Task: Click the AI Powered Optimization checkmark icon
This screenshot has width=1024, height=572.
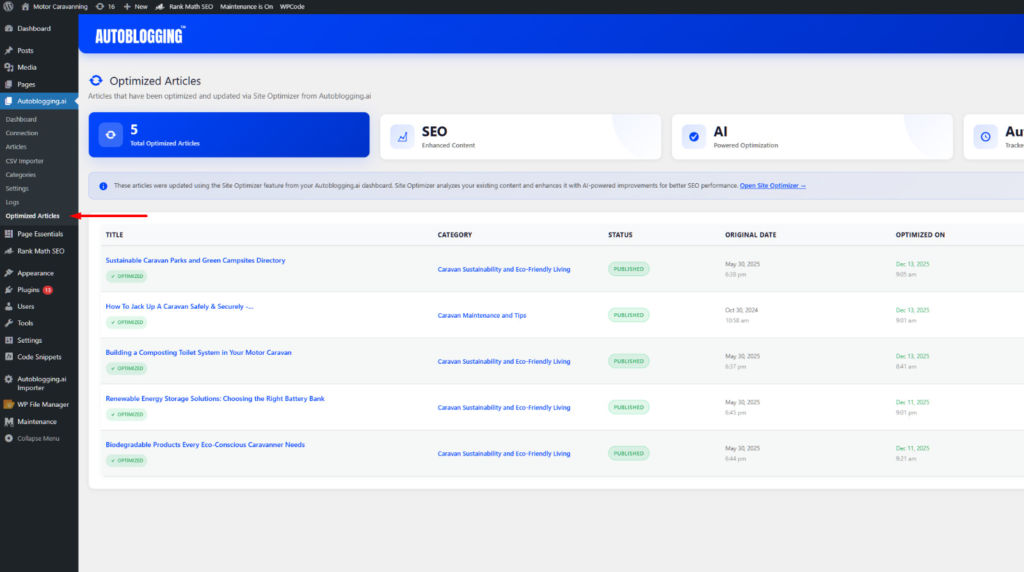Action: [693, 136]
